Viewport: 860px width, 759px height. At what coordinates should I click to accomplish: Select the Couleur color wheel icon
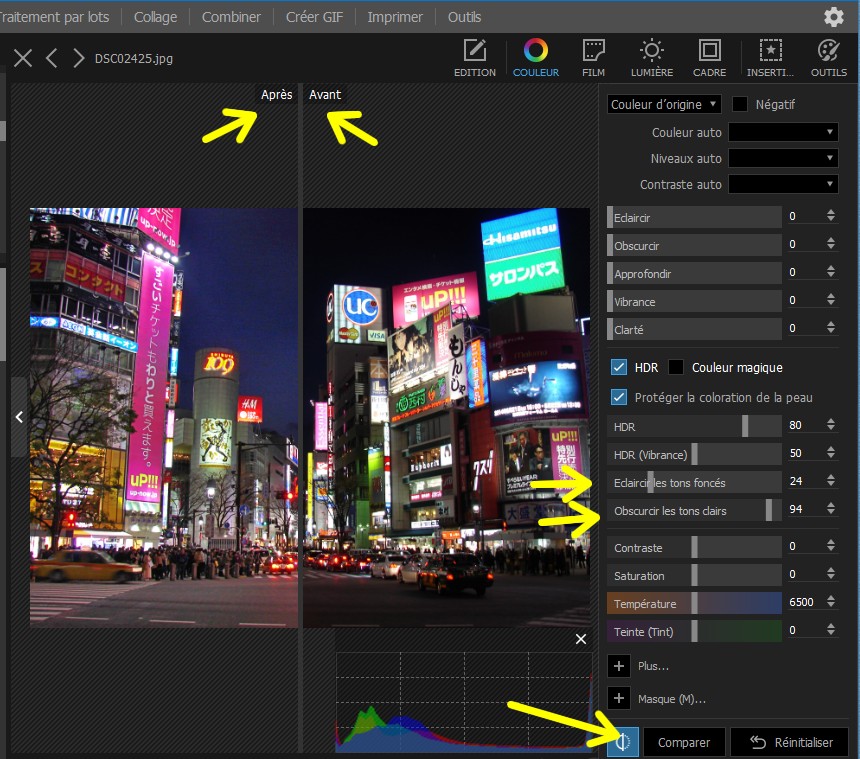536,50
